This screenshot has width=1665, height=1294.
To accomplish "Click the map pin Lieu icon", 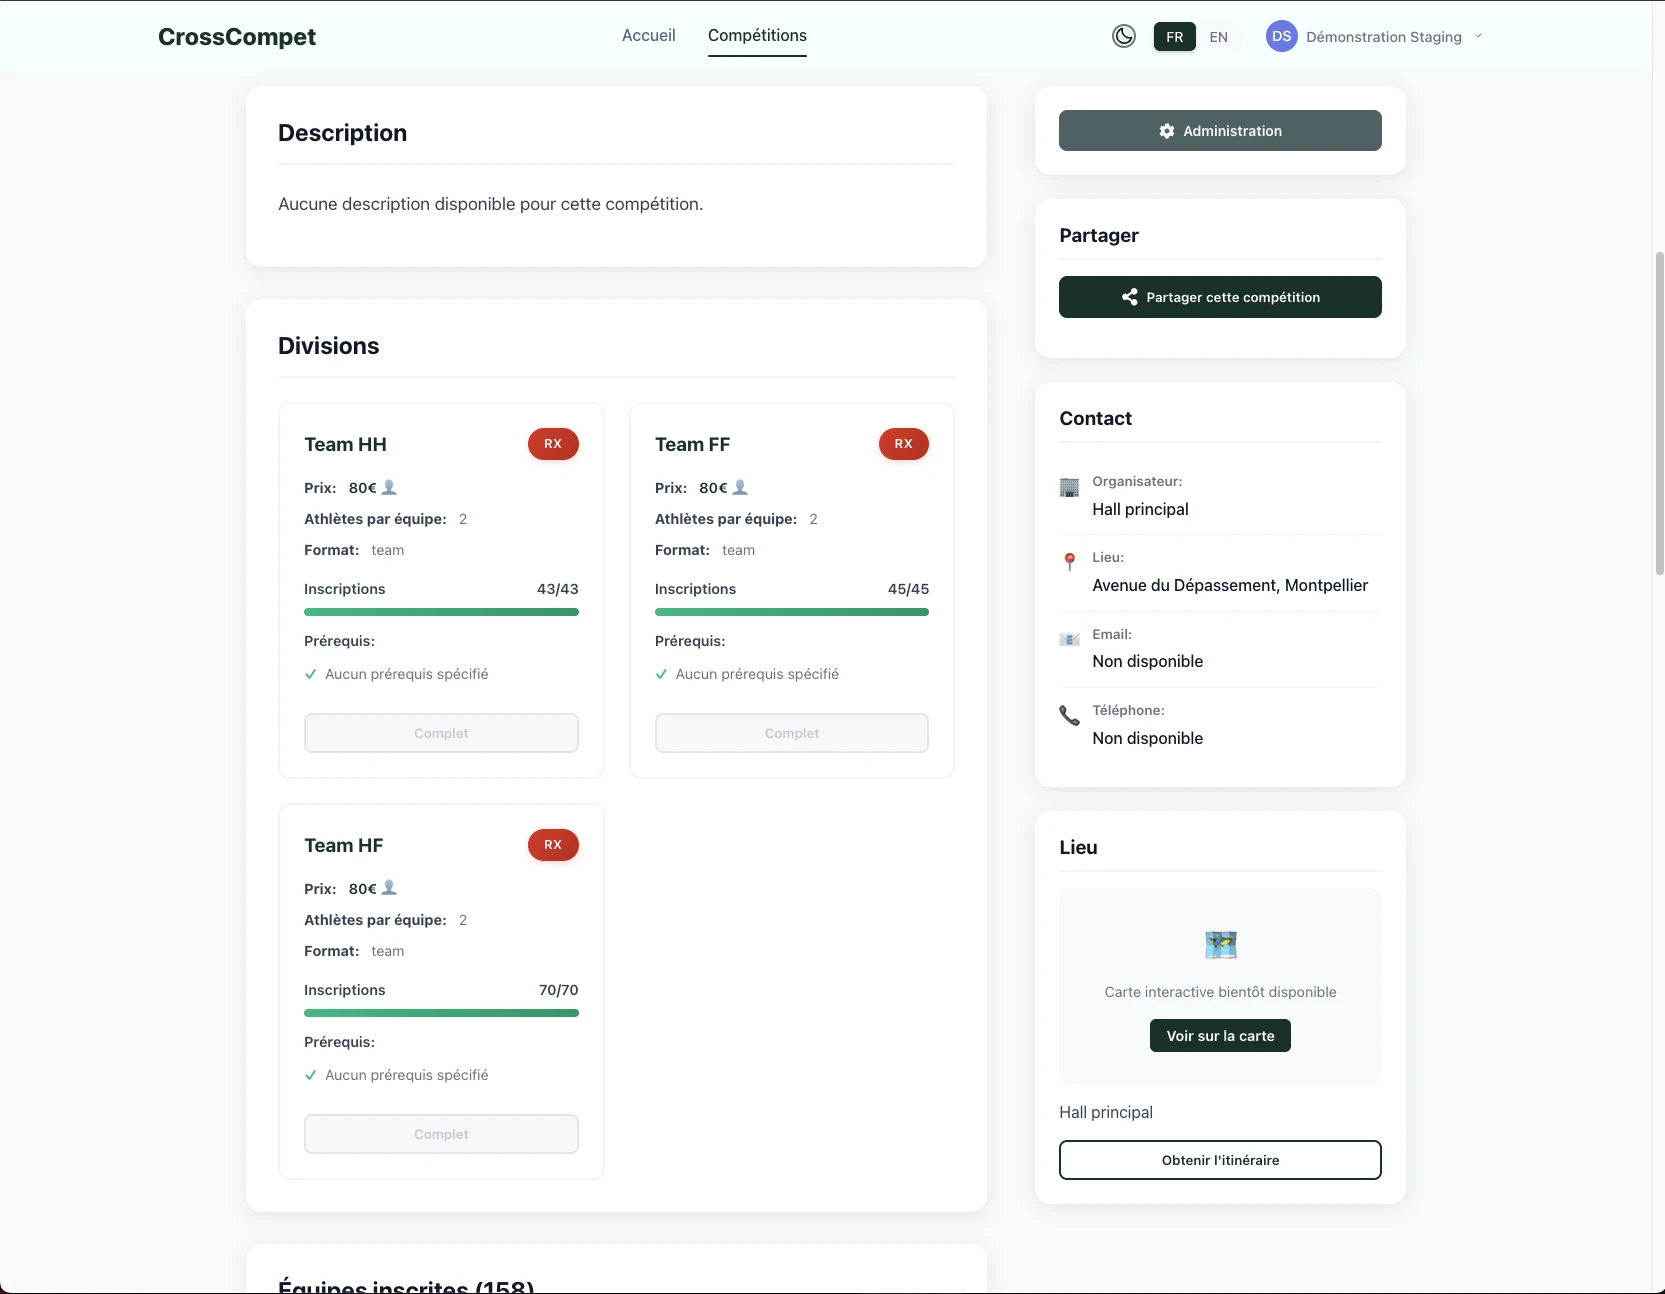I will 1070,561.
